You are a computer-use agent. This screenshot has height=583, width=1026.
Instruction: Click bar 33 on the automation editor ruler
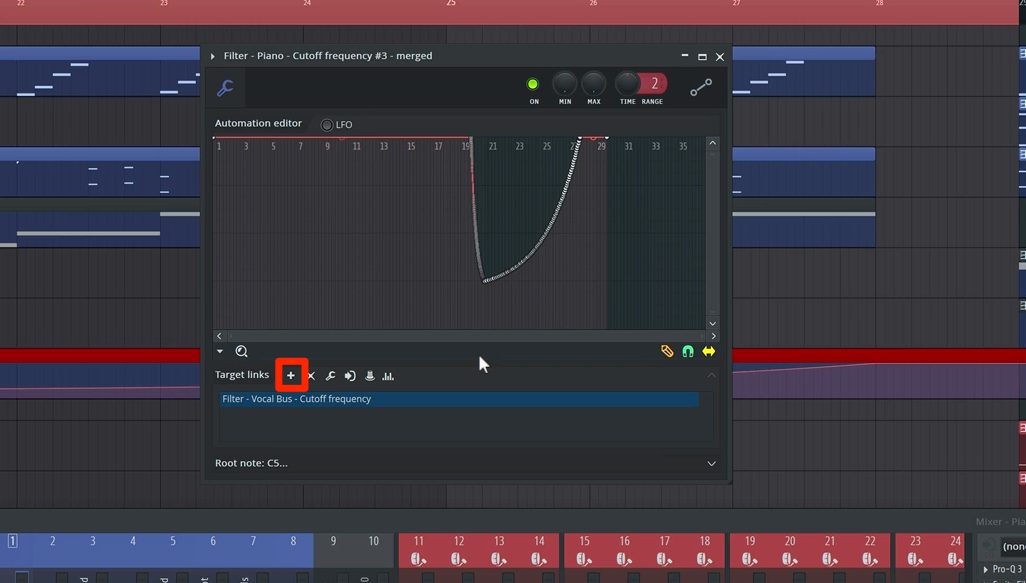(656, 147)
